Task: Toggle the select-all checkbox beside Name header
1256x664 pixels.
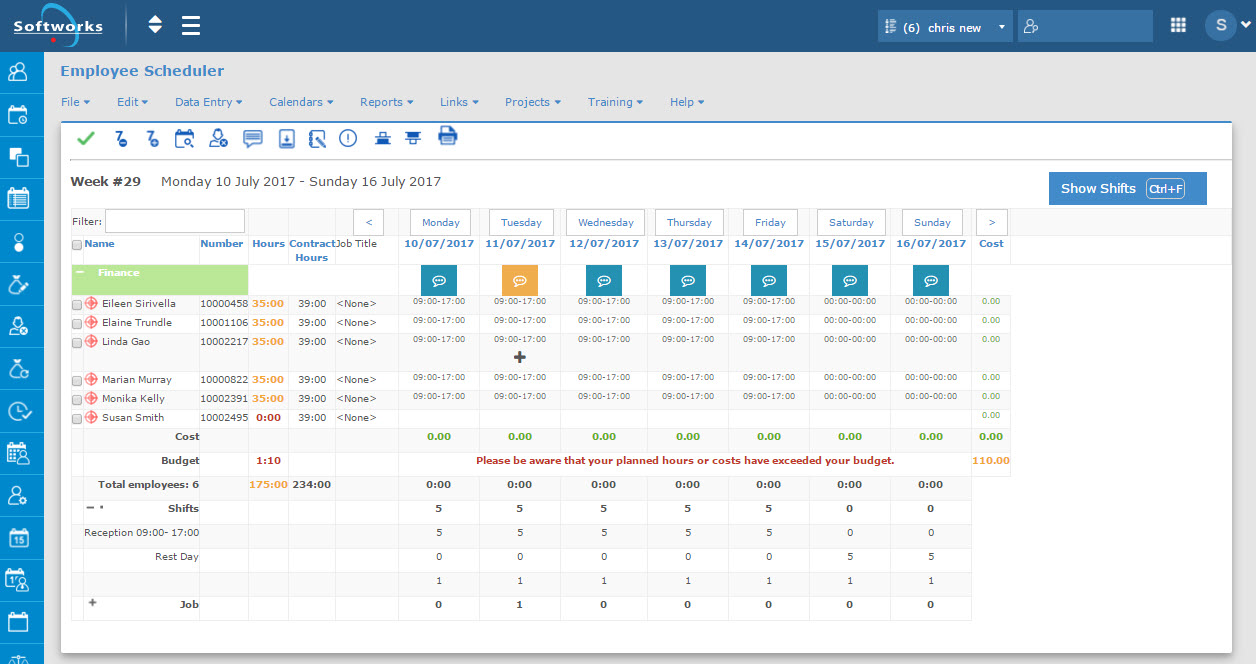Action: [x=77, y=245]
